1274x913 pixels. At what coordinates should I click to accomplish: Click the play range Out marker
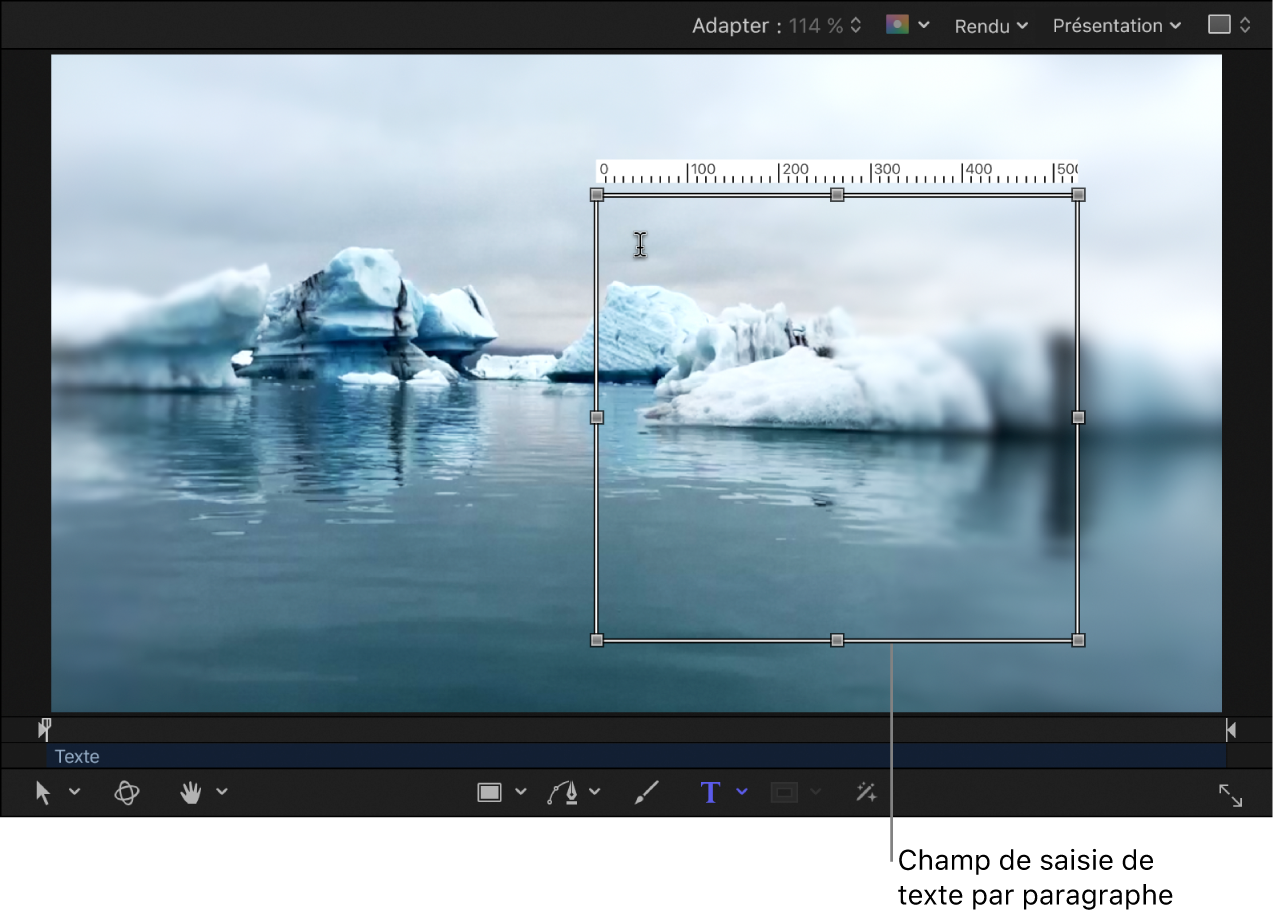click(1230, 730)
